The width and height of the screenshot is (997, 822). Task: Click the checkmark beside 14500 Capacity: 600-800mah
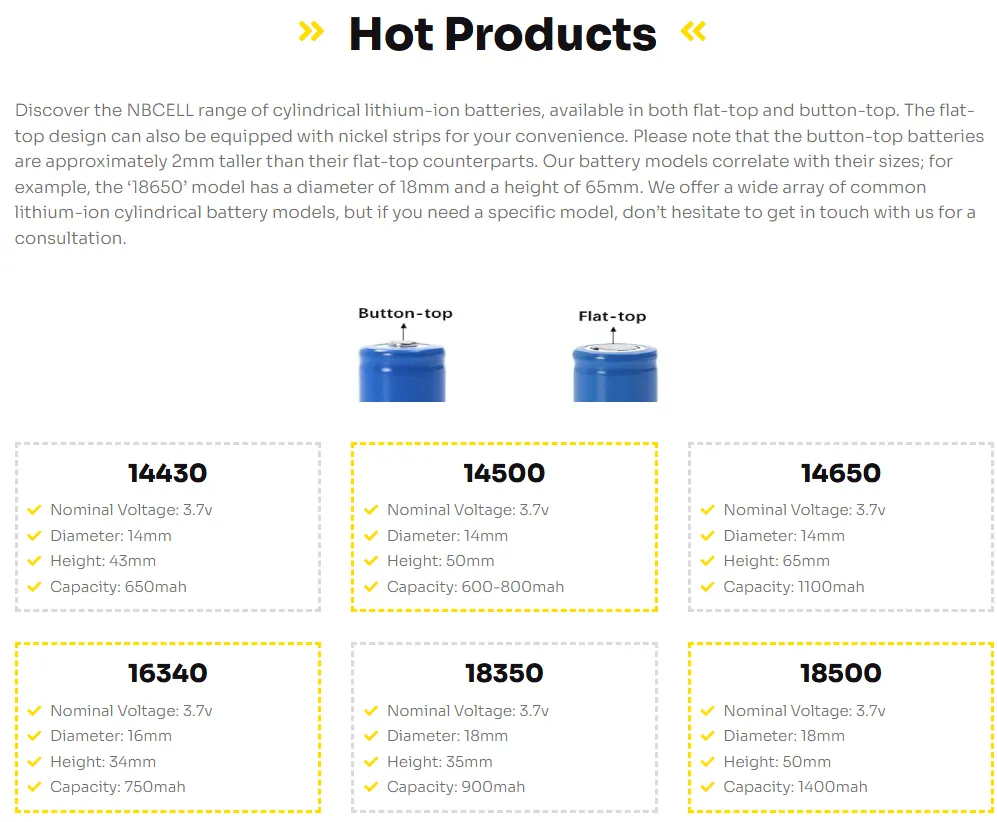372,587
